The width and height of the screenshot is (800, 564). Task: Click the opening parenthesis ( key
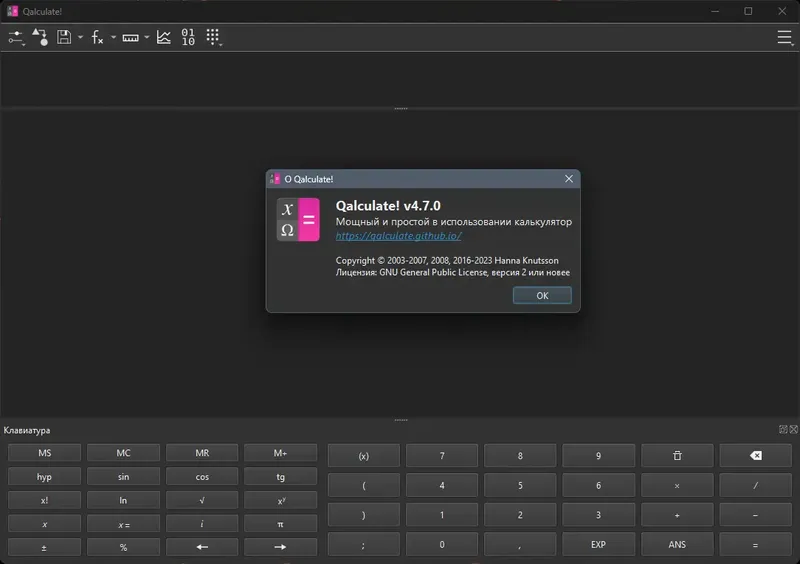364,485
